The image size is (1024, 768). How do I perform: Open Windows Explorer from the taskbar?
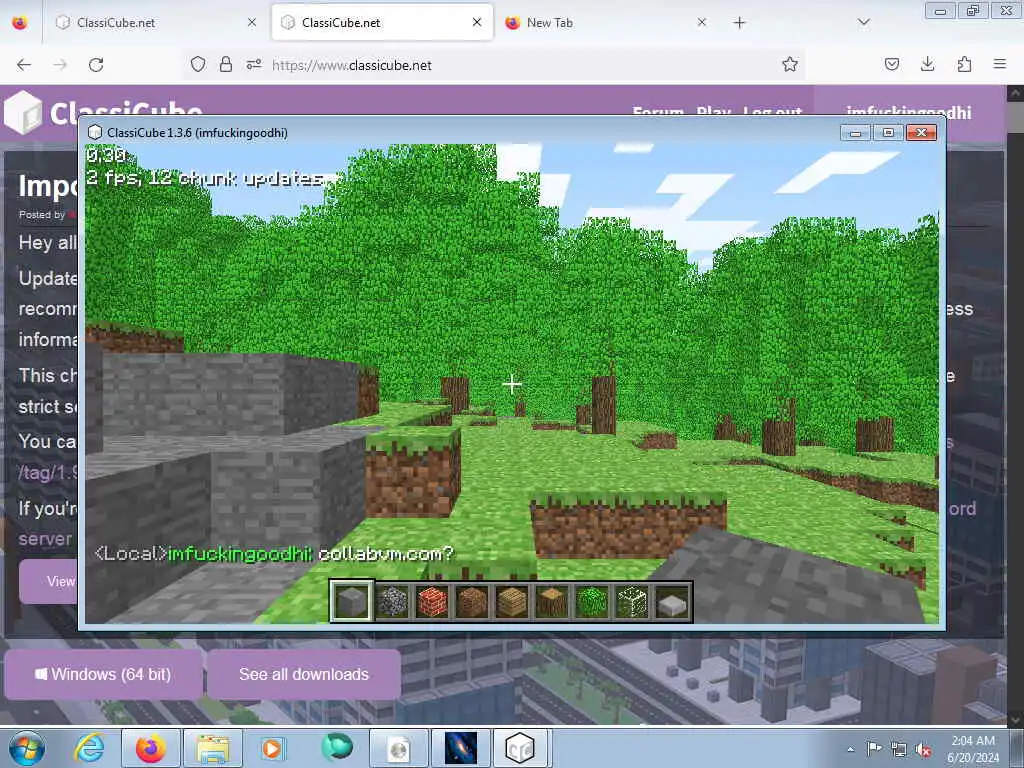pos(213,748)
